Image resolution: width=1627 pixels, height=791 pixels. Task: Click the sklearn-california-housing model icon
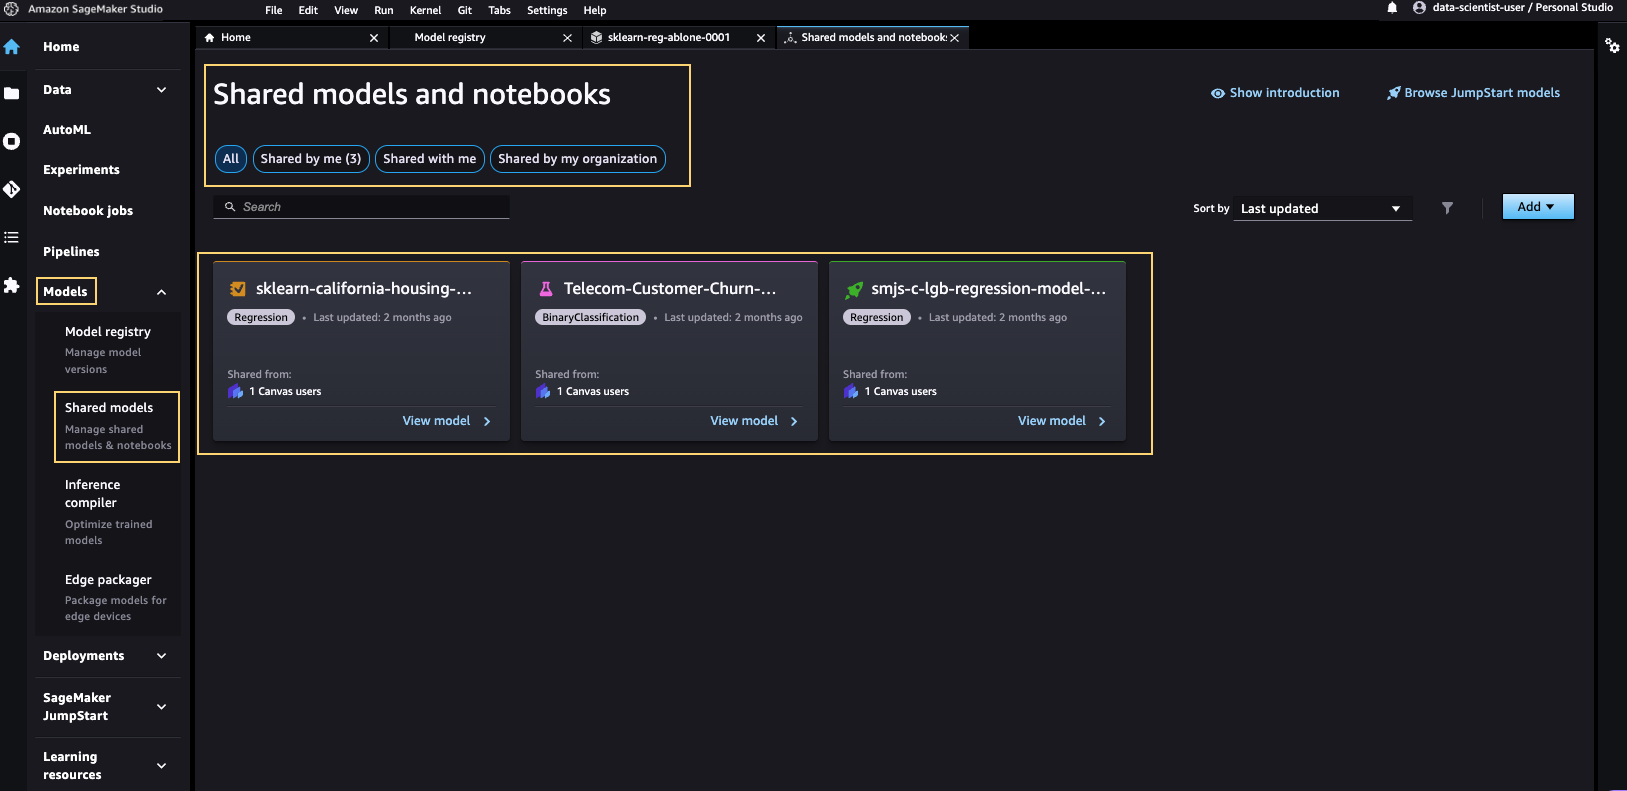(x=238, y=289)
